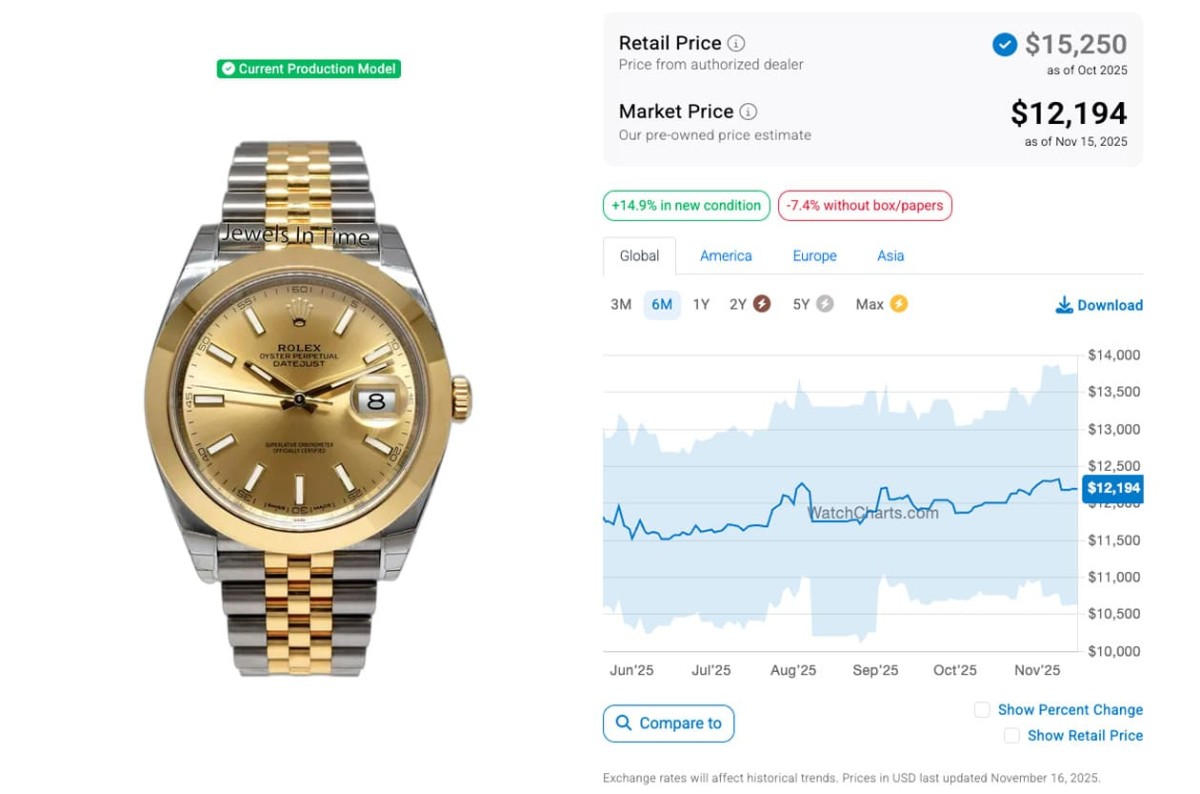
Task: Click the magnifier icon in Compare to
Action: tap(624, 723)
